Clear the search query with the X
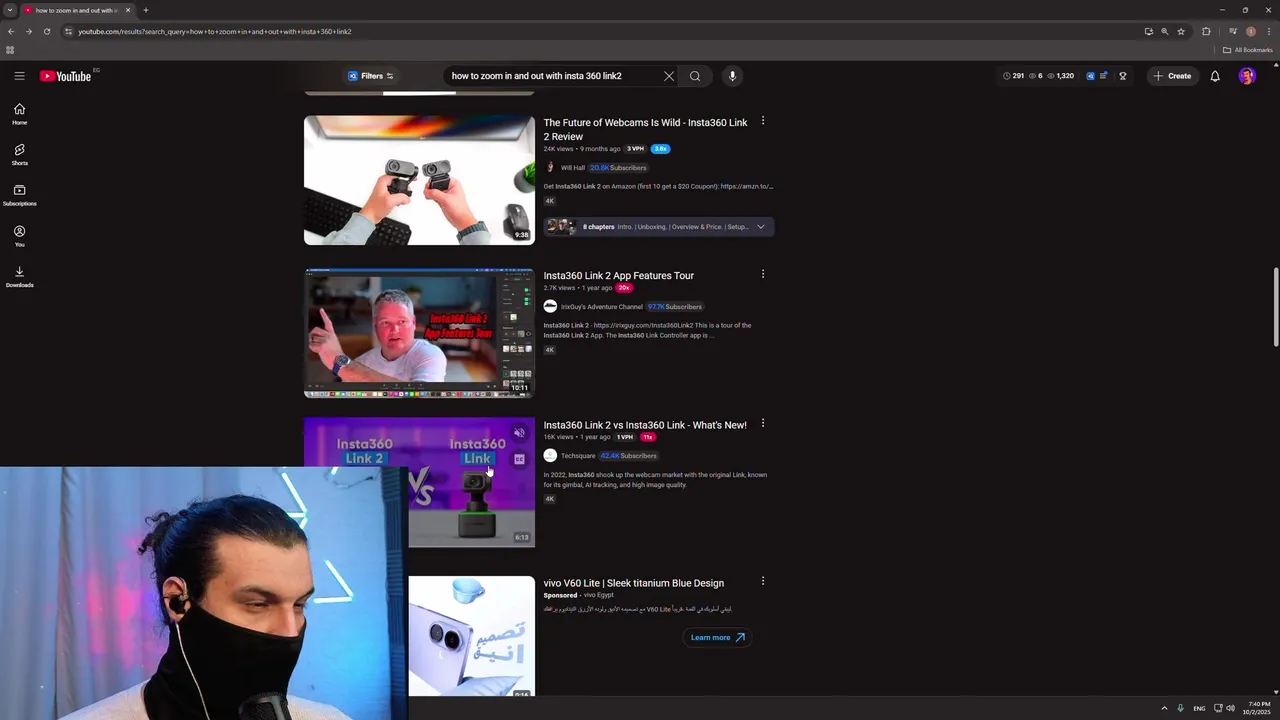Screen dimensions: 1280x720 tap(669, 76)
